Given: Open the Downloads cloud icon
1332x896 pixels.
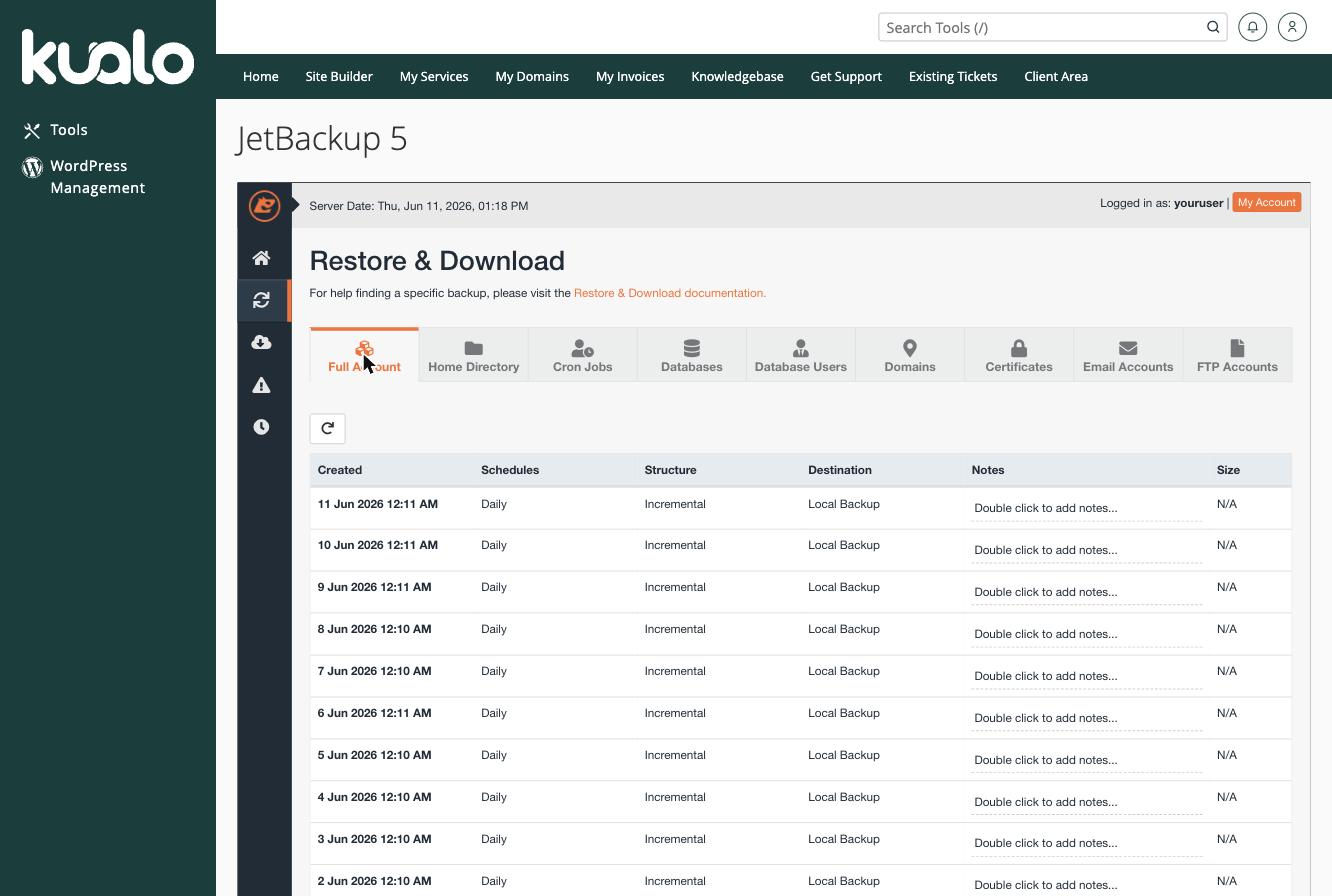Looking at the screenshot, I should (261, 342).
